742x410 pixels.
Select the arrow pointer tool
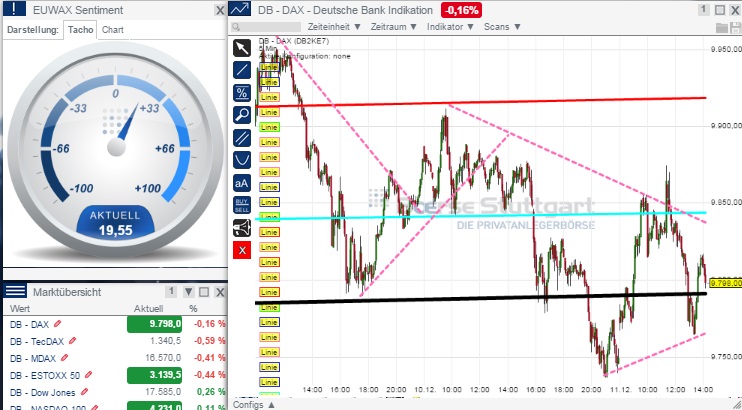tap(242, 48)
